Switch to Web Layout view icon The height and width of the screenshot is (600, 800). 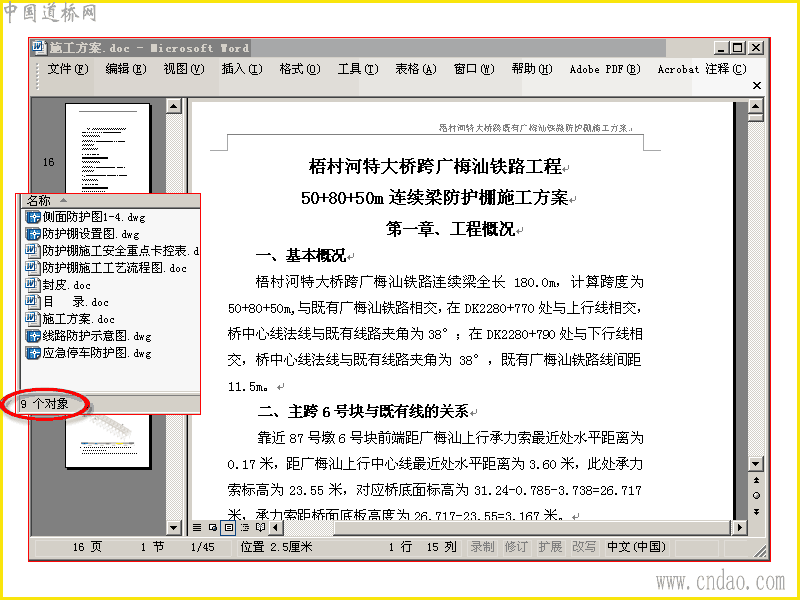[x=213, y=528]
